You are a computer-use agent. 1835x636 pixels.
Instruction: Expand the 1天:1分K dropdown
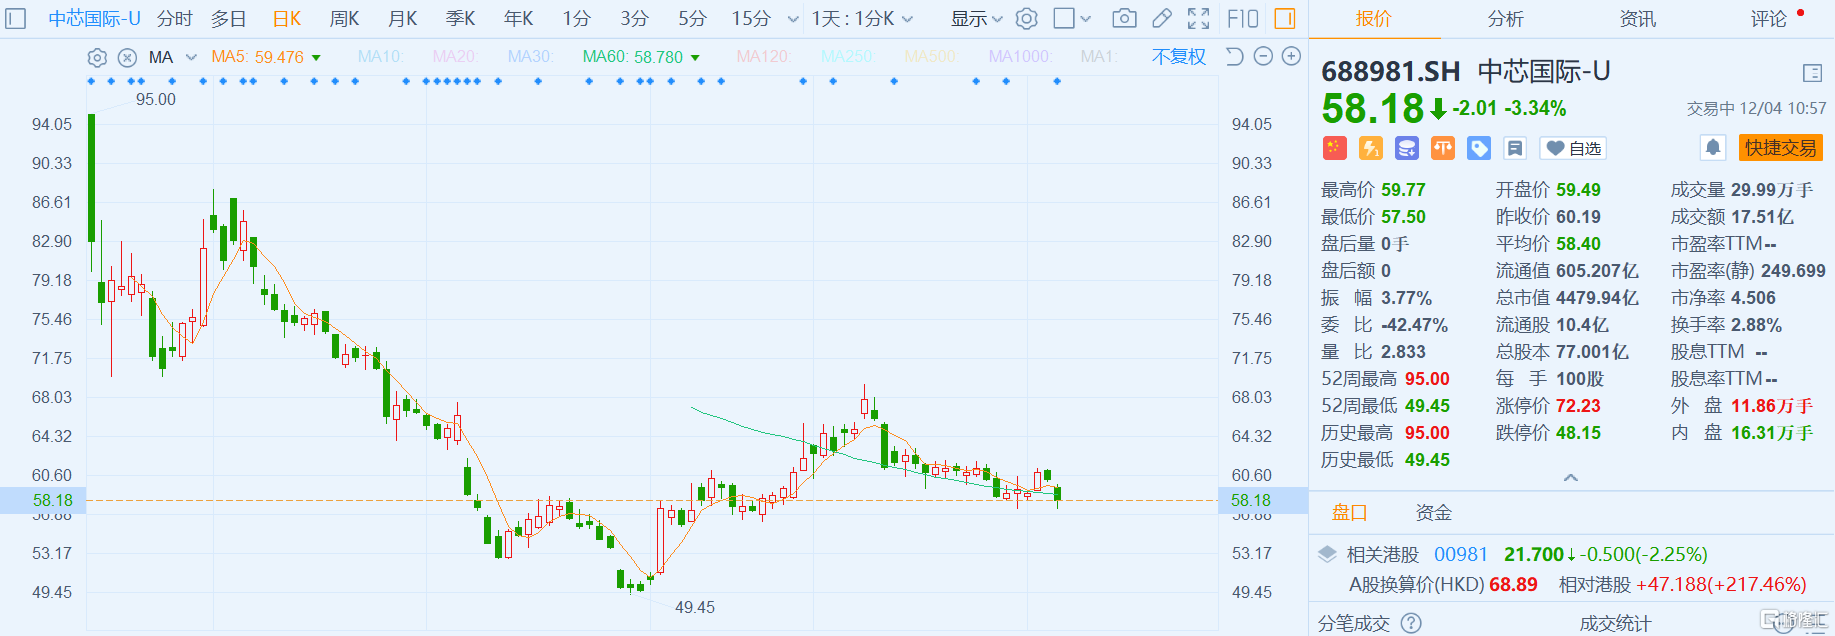pyautogui.click(x=862, y=18)
